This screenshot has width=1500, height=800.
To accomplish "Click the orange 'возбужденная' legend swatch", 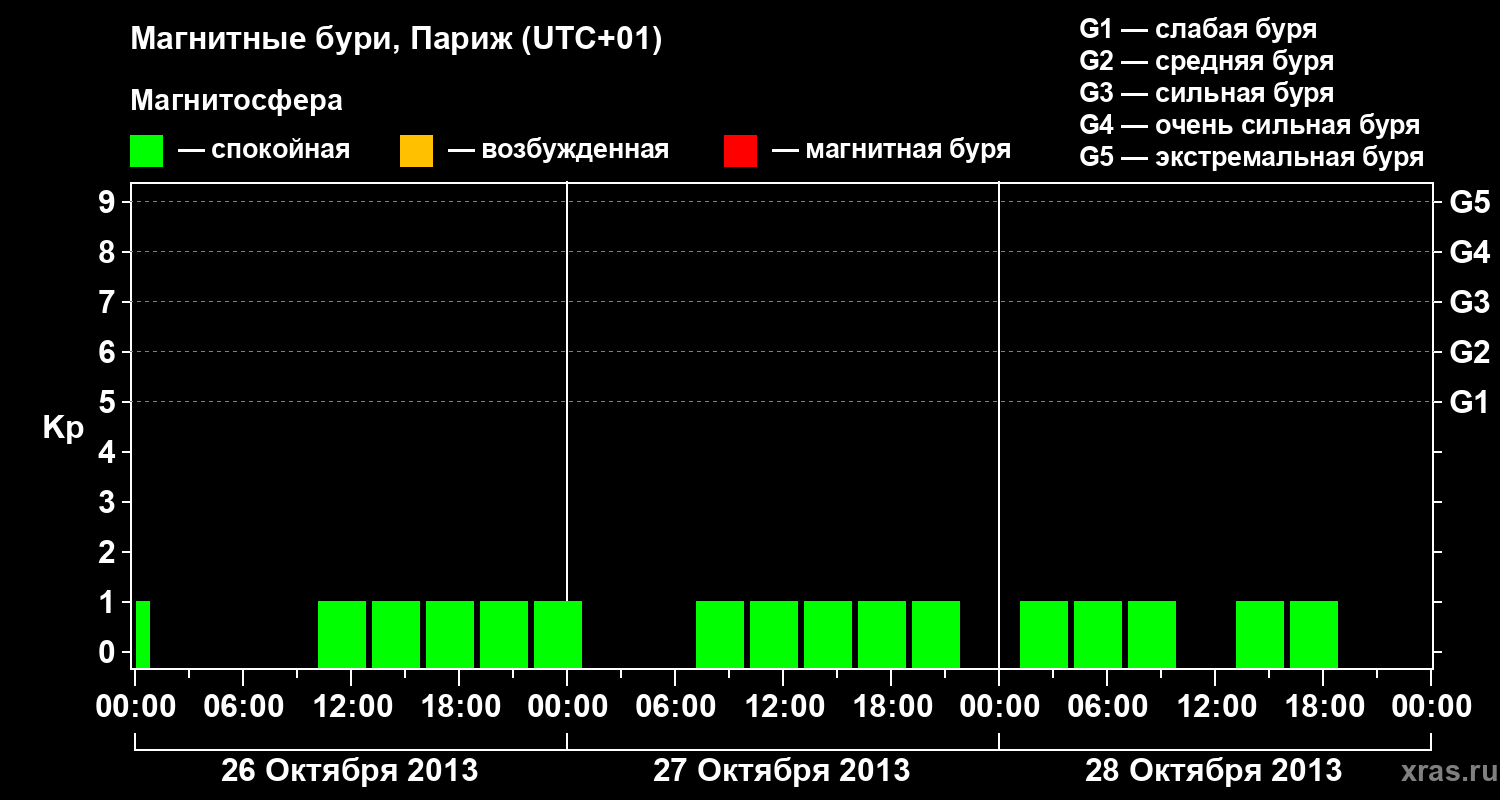I will [416, 151].
